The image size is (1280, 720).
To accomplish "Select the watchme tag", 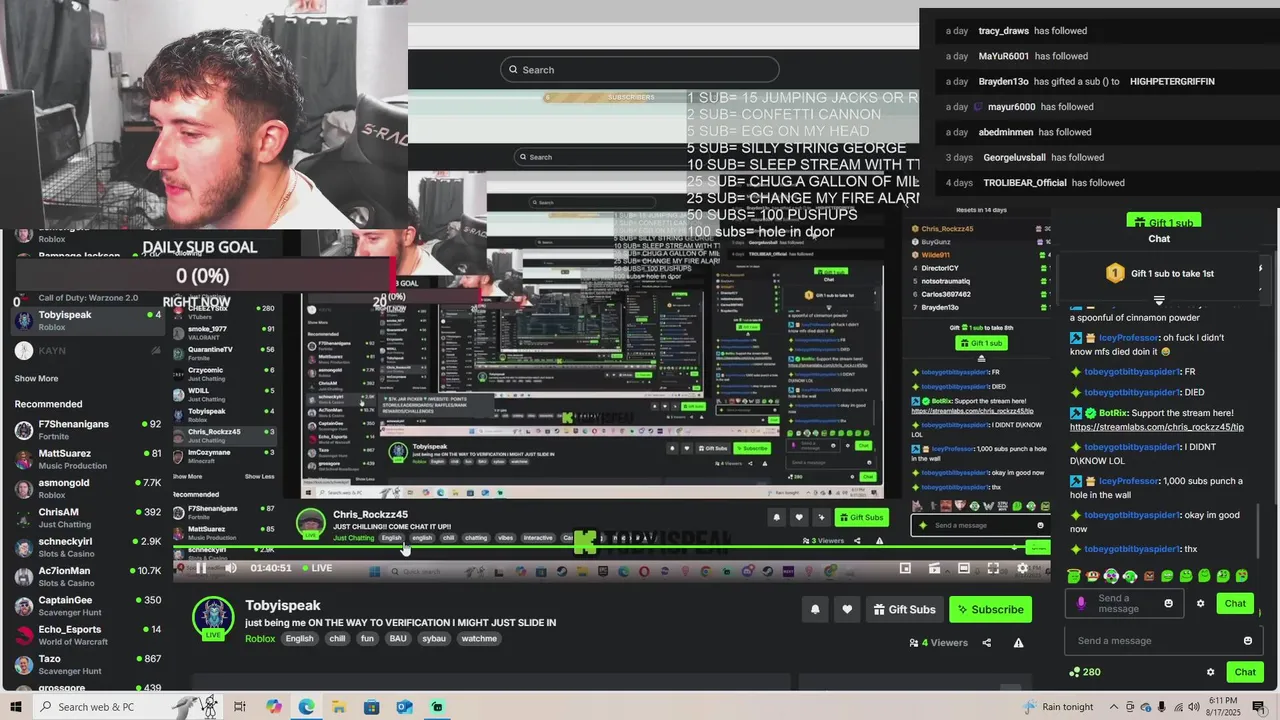I will [479, 638].
